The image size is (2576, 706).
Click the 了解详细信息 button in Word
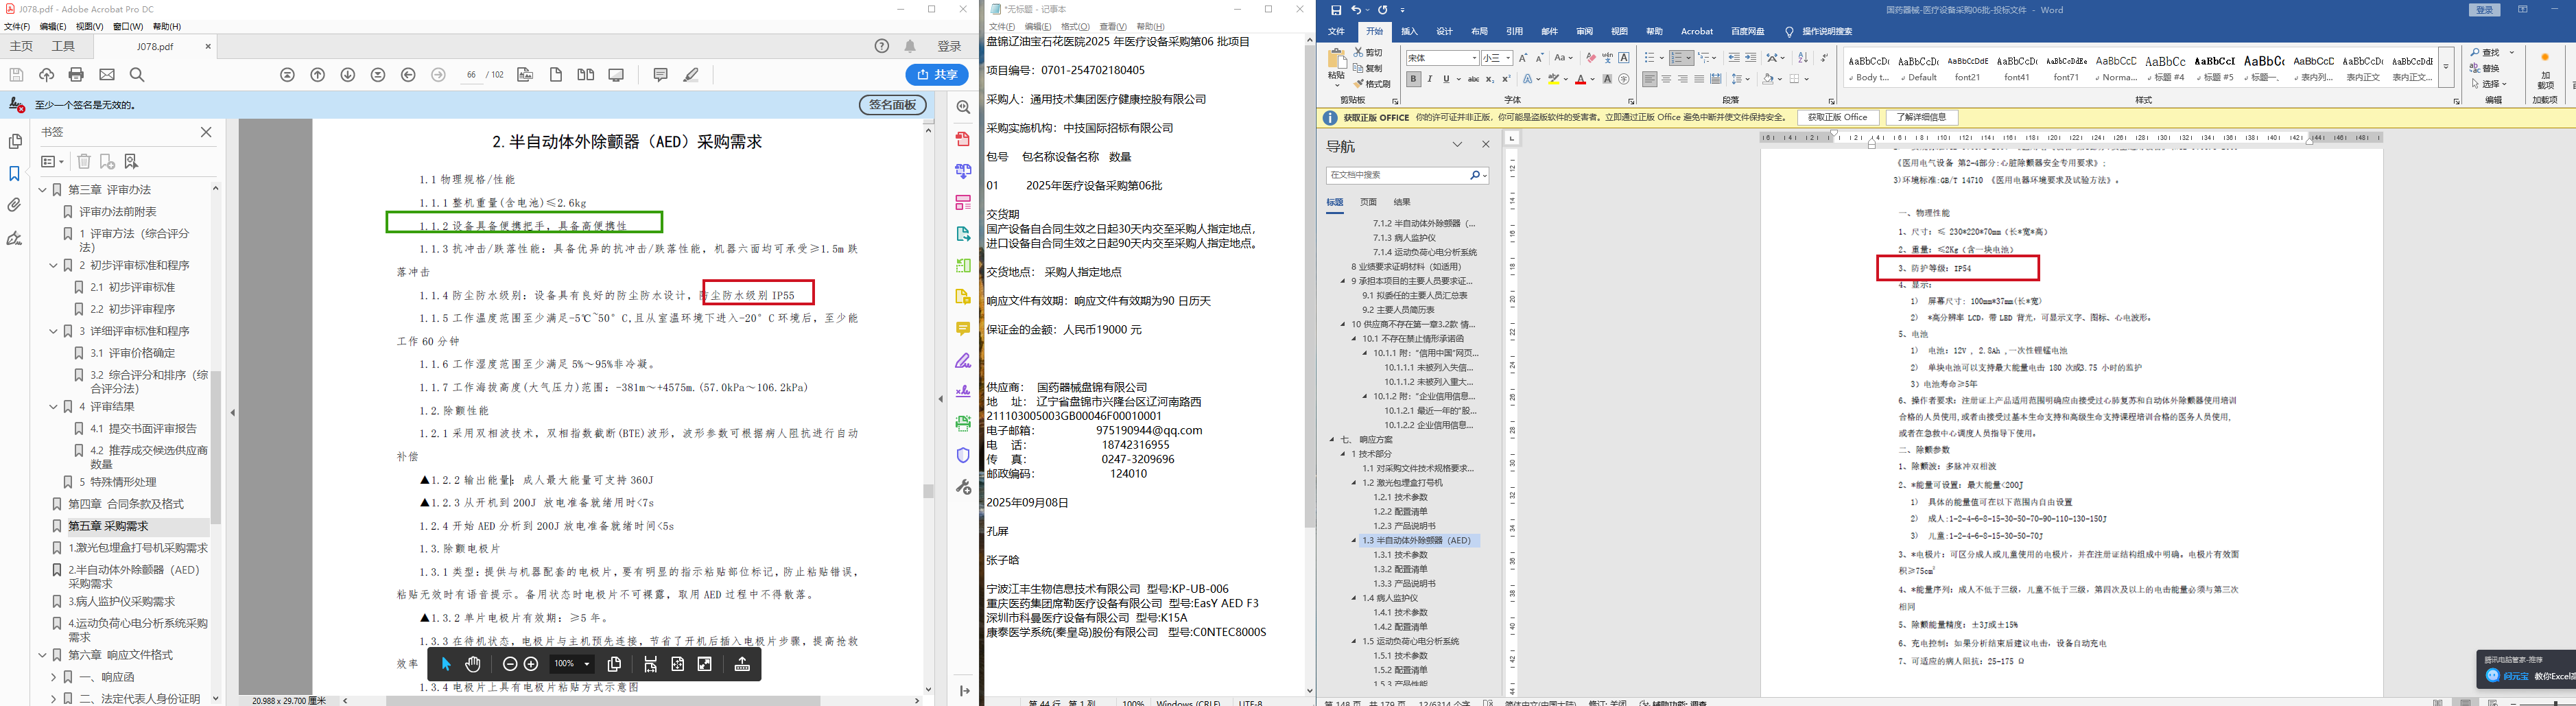[x=1921, y=118]
